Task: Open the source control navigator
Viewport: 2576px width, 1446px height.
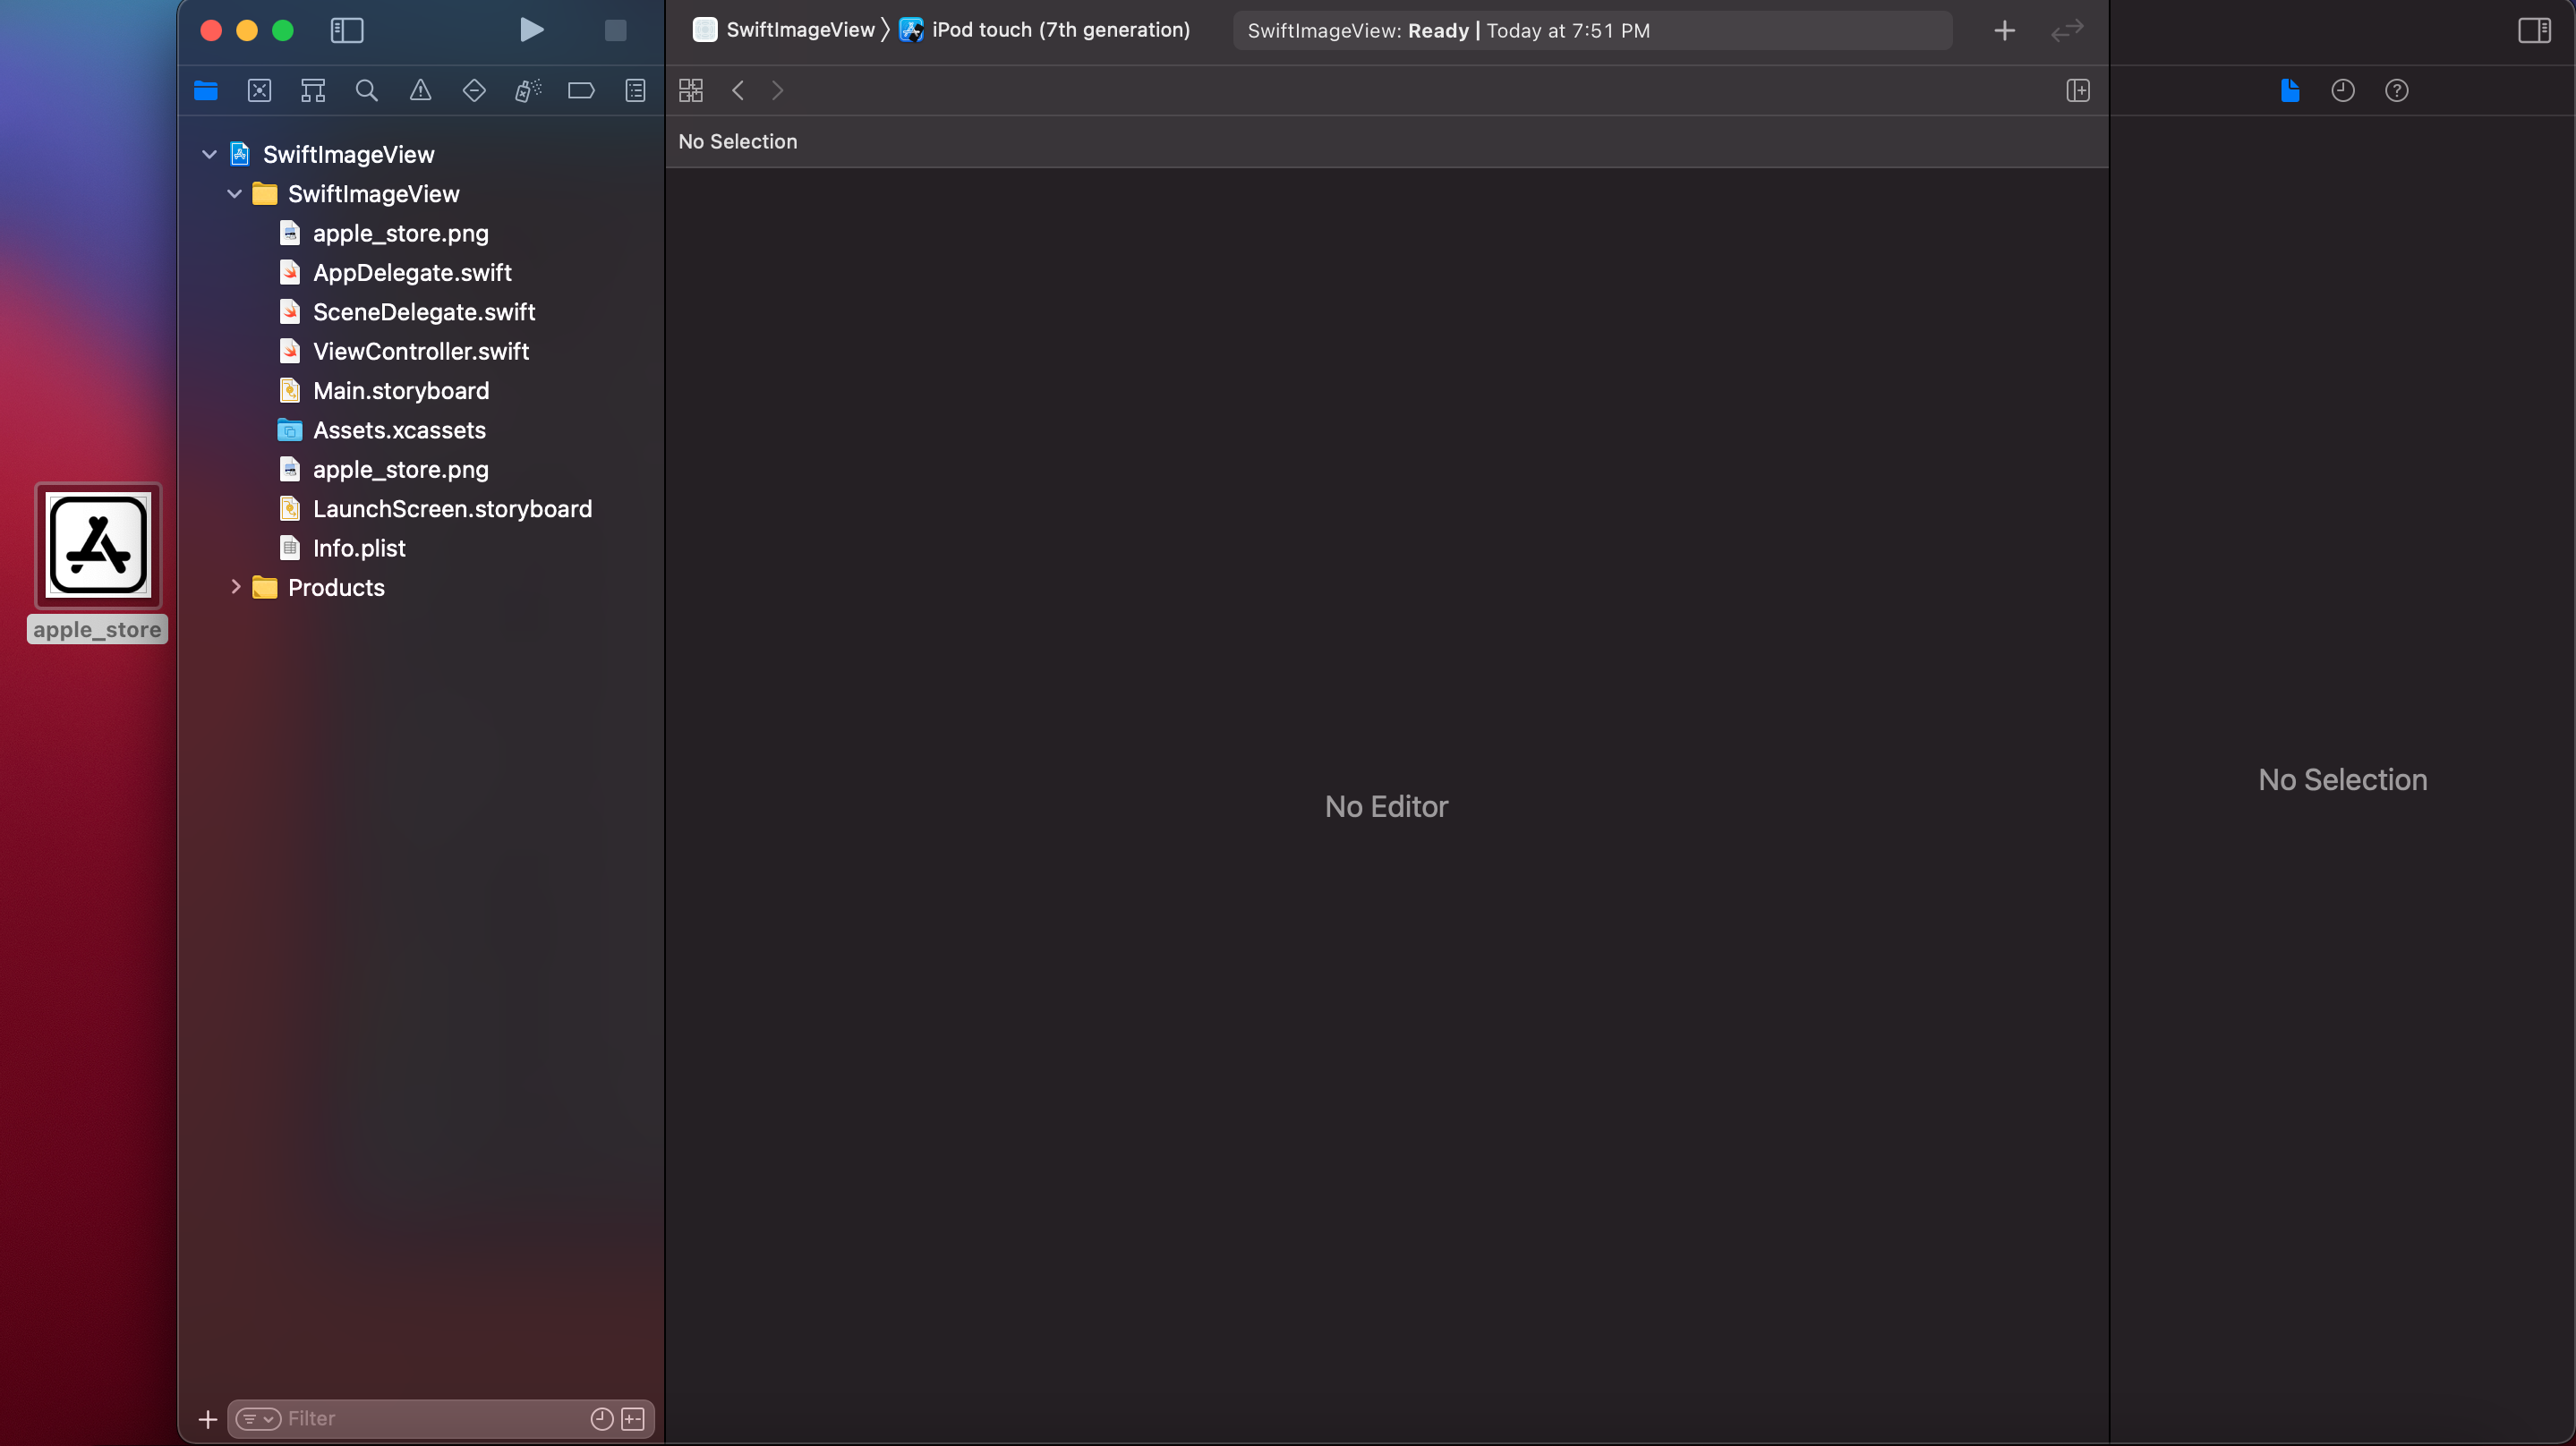Action: (259, 91)
